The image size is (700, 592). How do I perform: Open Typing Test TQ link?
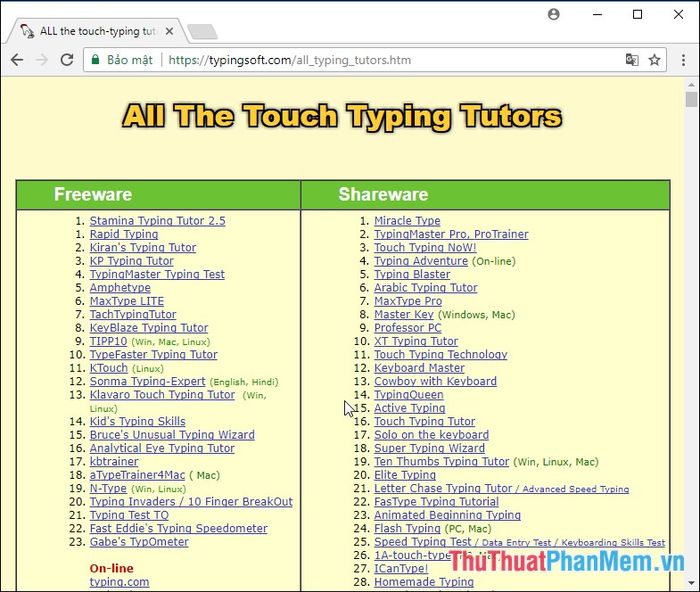[x=129, y=515]
